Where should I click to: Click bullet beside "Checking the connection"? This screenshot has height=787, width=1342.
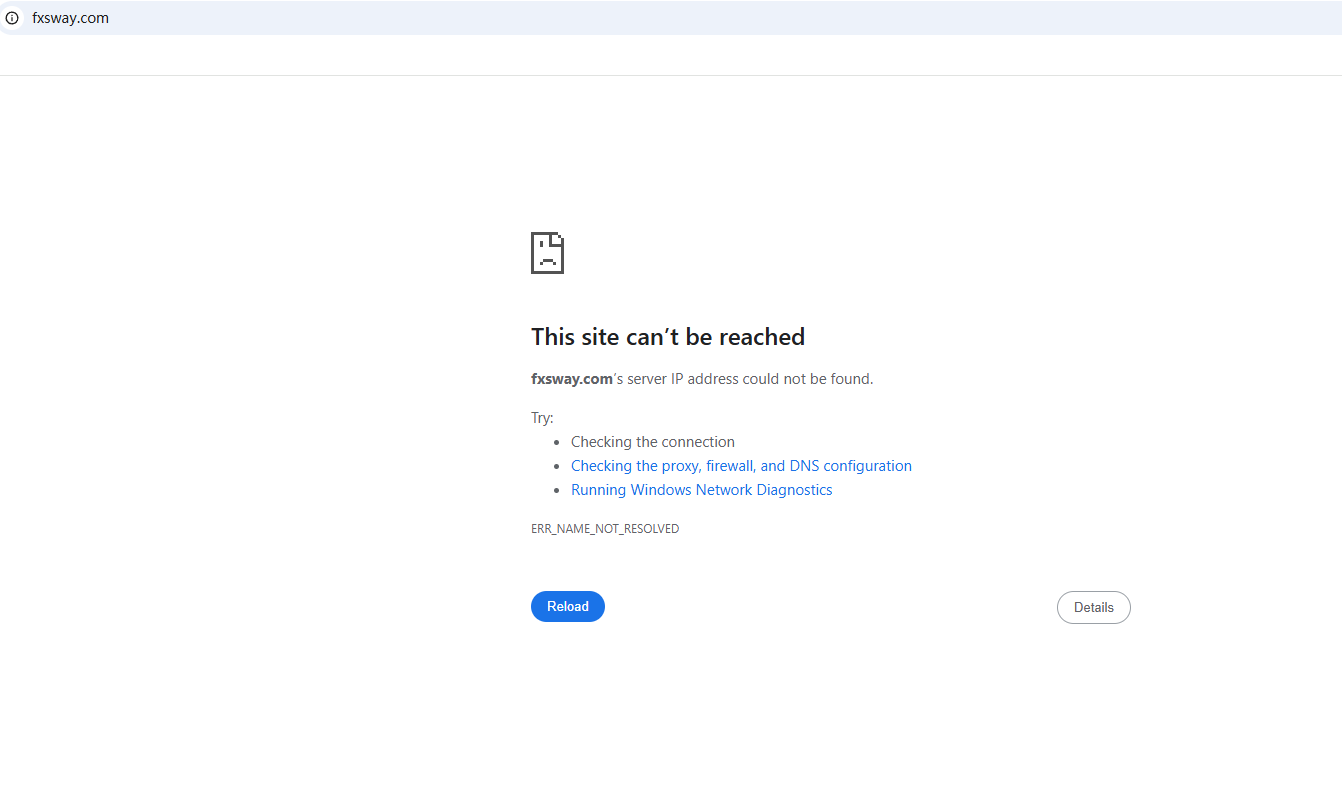(557, 443)
